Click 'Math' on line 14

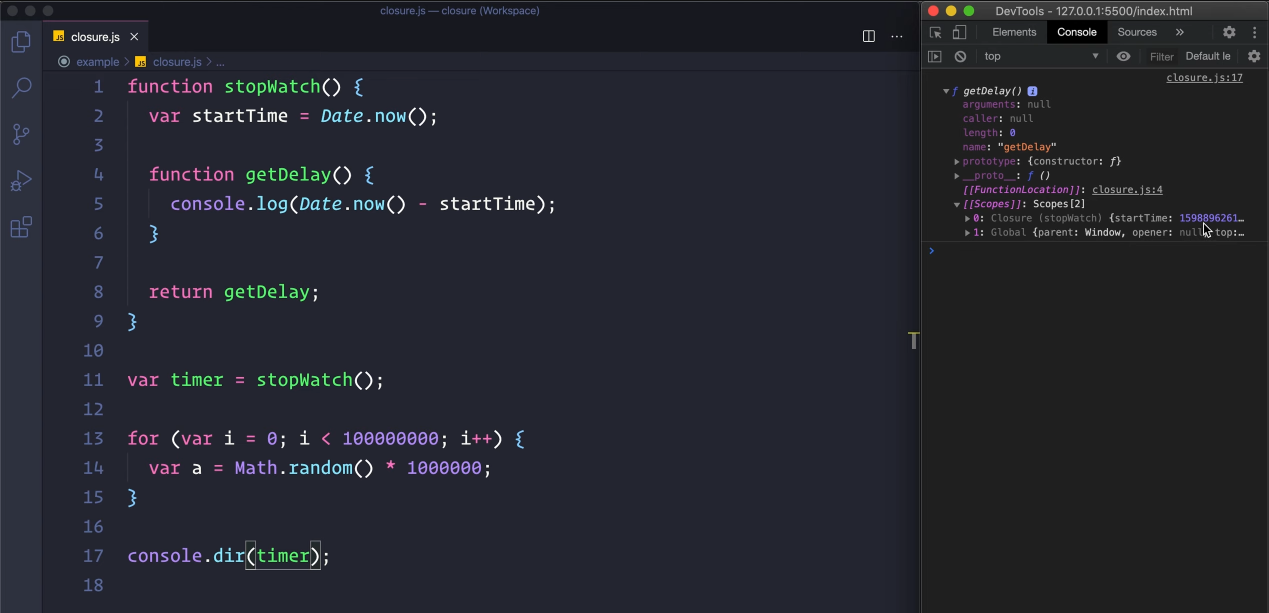[x=256, y=468]
